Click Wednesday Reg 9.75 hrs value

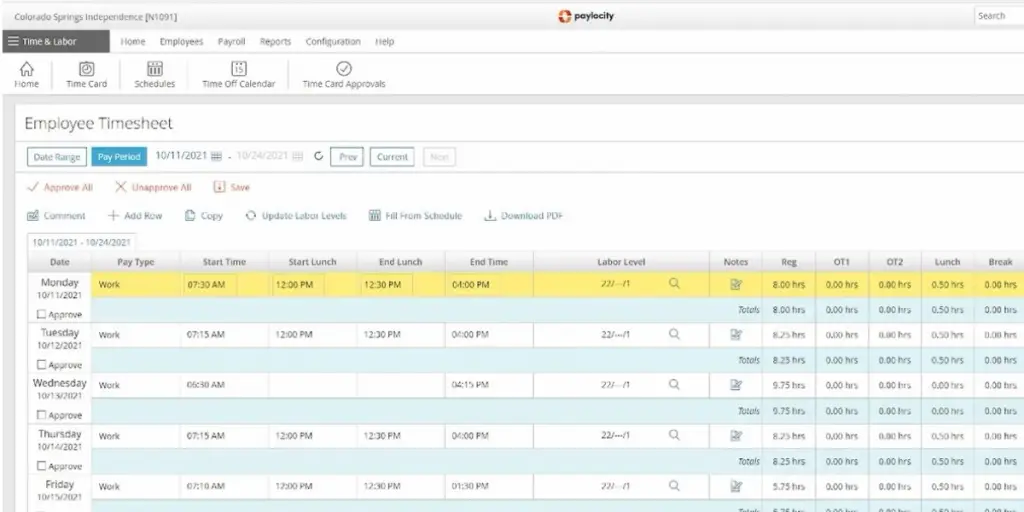(x=788, y=385)
